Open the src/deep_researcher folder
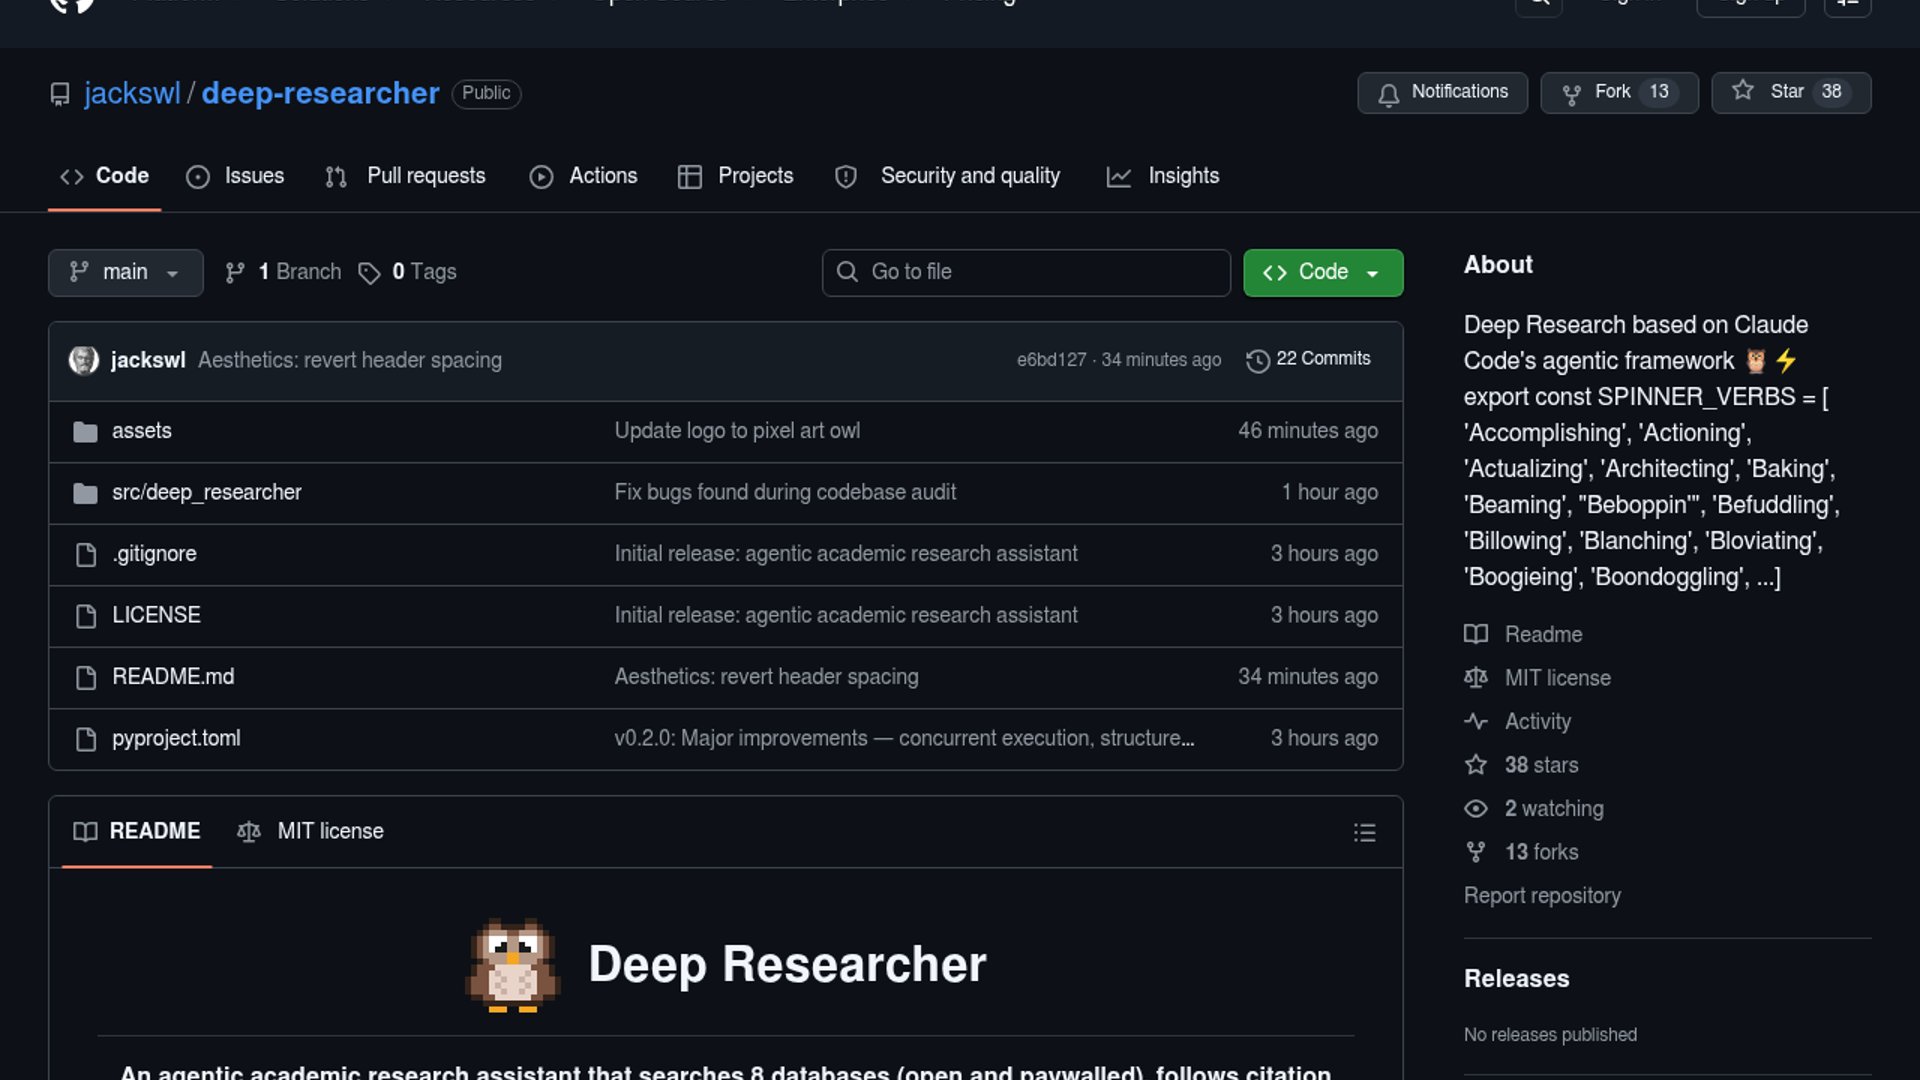The width and height of the screenshot is (1920, 1080). tap(206, 492)
